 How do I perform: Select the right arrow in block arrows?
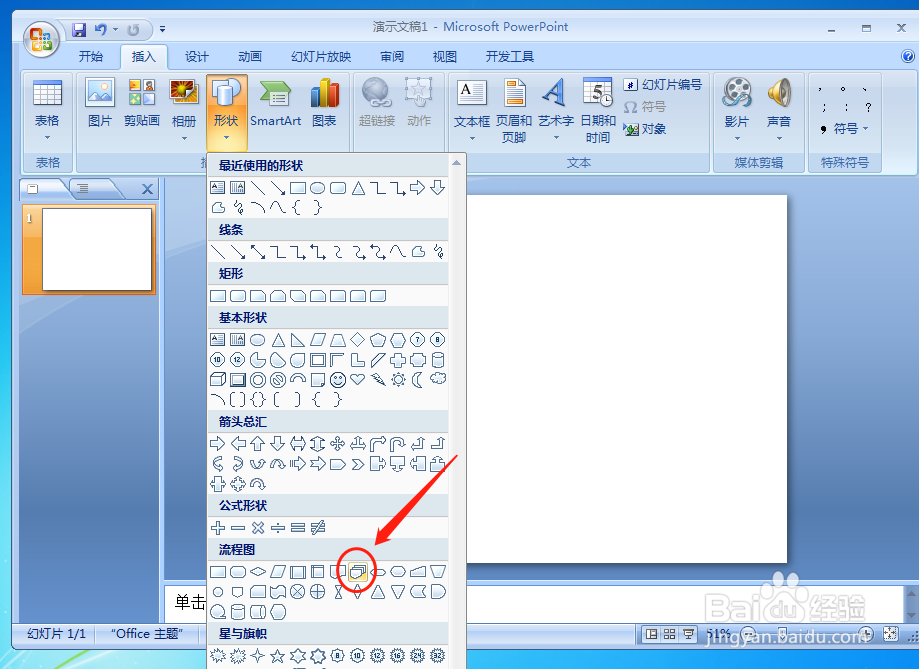(217, 444)
